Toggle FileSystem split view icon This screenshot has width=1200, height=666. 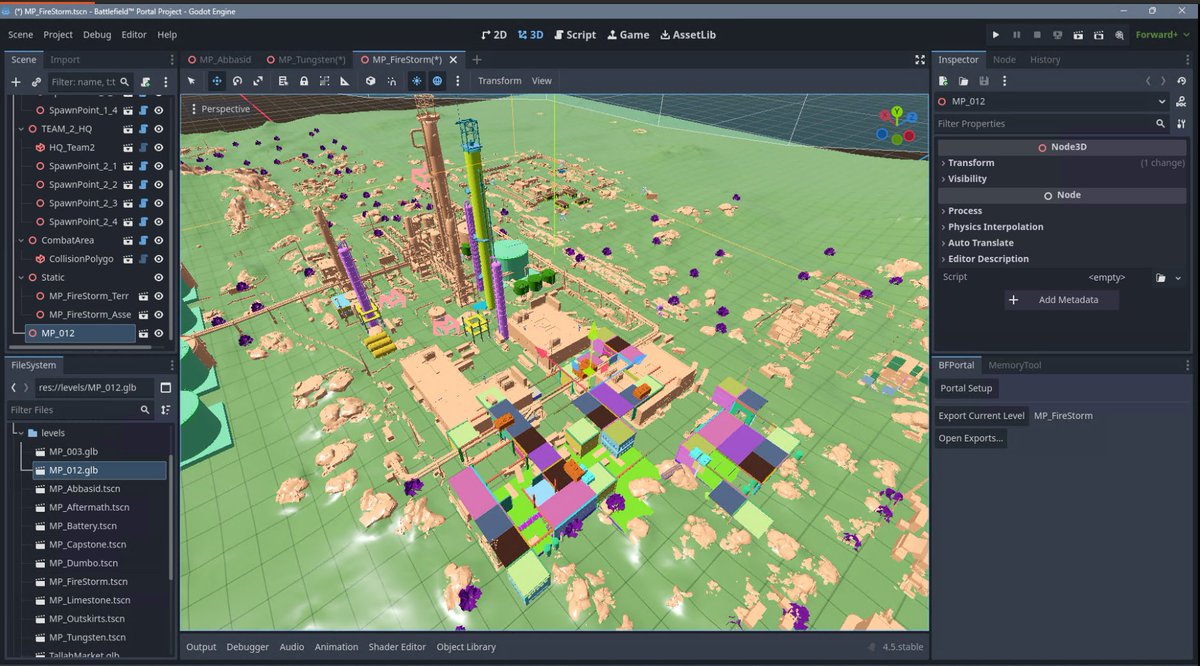[166, 387]
